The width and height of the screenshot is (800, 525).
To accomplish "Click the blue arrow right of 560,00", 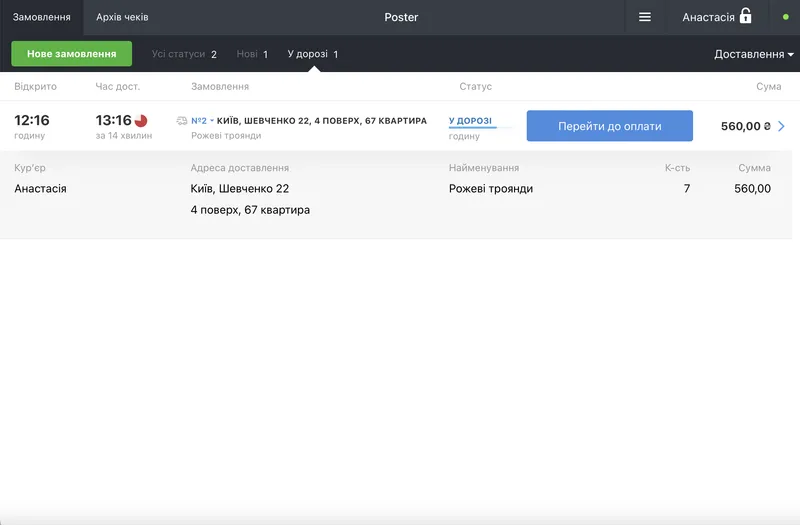I will click(781, 126).
